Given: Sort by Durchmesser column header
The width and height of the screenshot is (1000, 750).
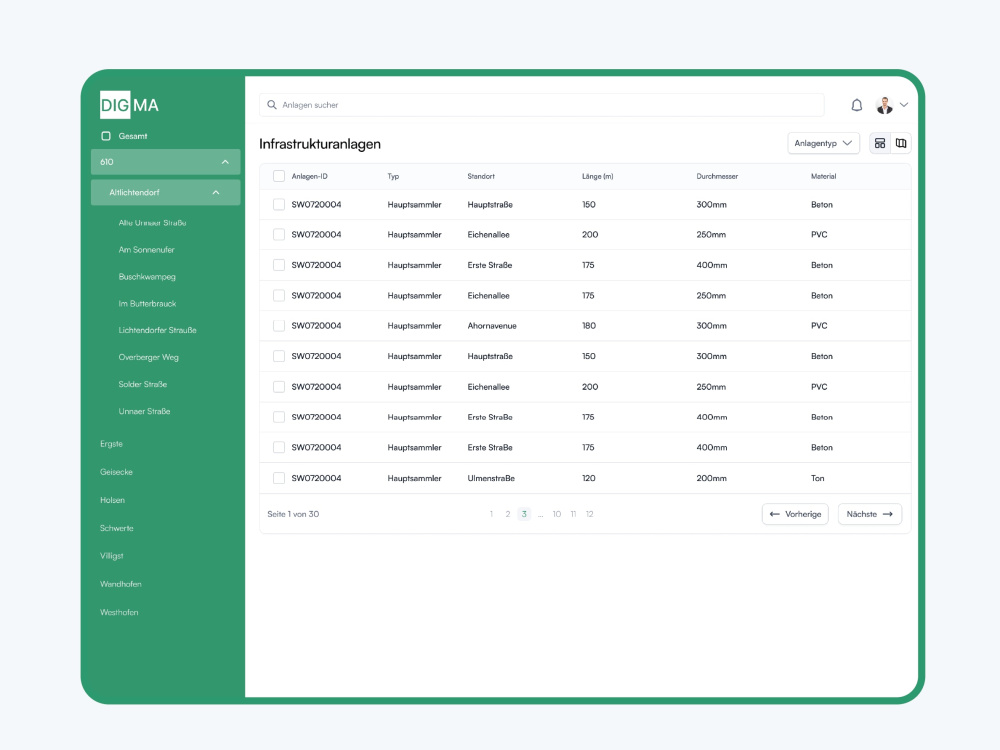Looking at the screenshot, I should (x=717, y=176).
